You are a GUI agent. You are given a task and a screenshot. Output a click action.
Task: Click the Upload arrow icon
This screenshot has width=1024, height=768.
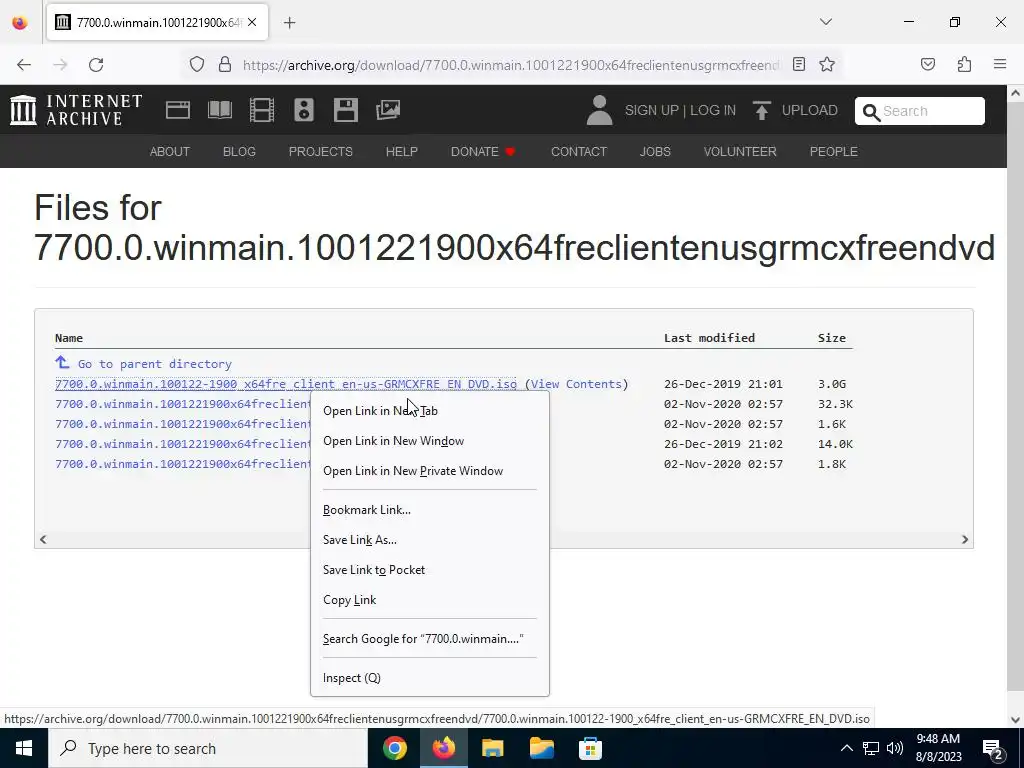(761, 110)
